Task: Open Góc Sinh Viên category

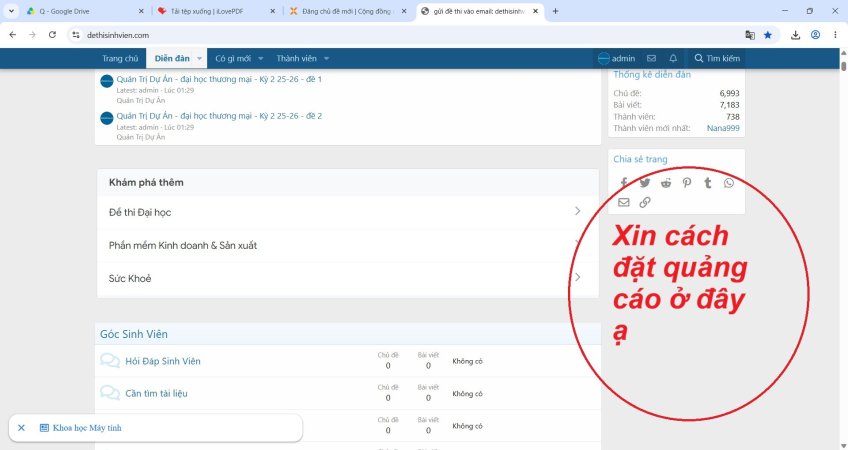Action: (134, 334)
